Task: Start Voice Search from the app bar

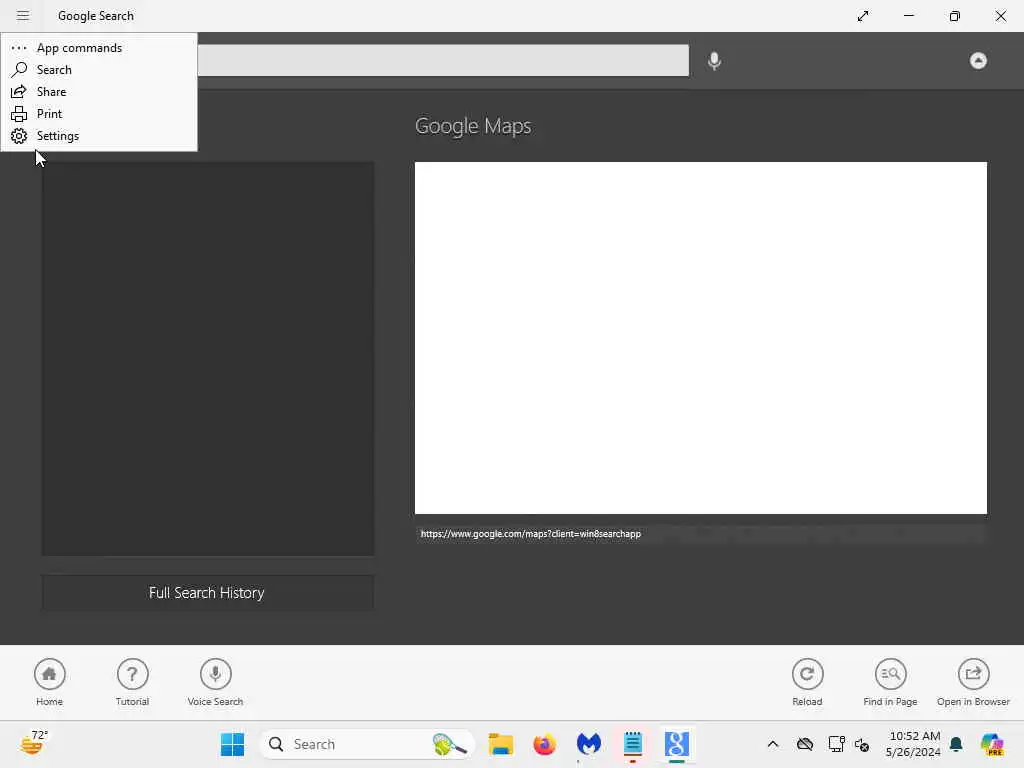Action: pyautogui.click(x=215, y=682)
